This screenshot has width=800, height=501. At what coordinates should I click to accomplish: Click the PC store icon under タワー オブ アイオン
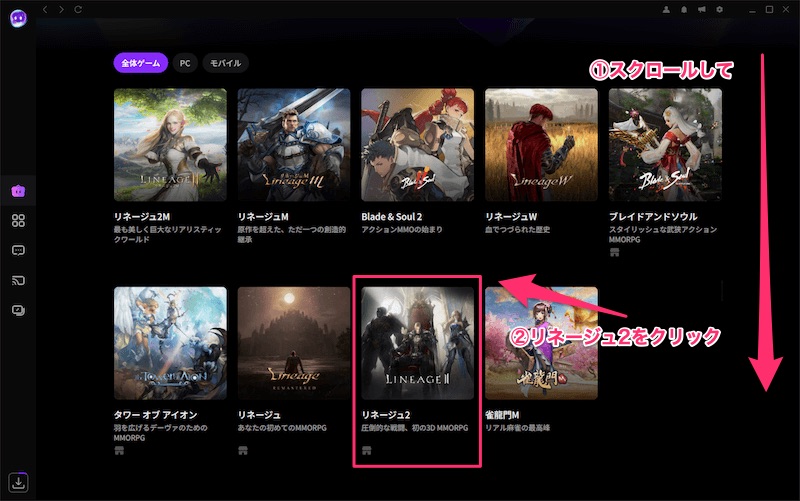click(119, 450)
